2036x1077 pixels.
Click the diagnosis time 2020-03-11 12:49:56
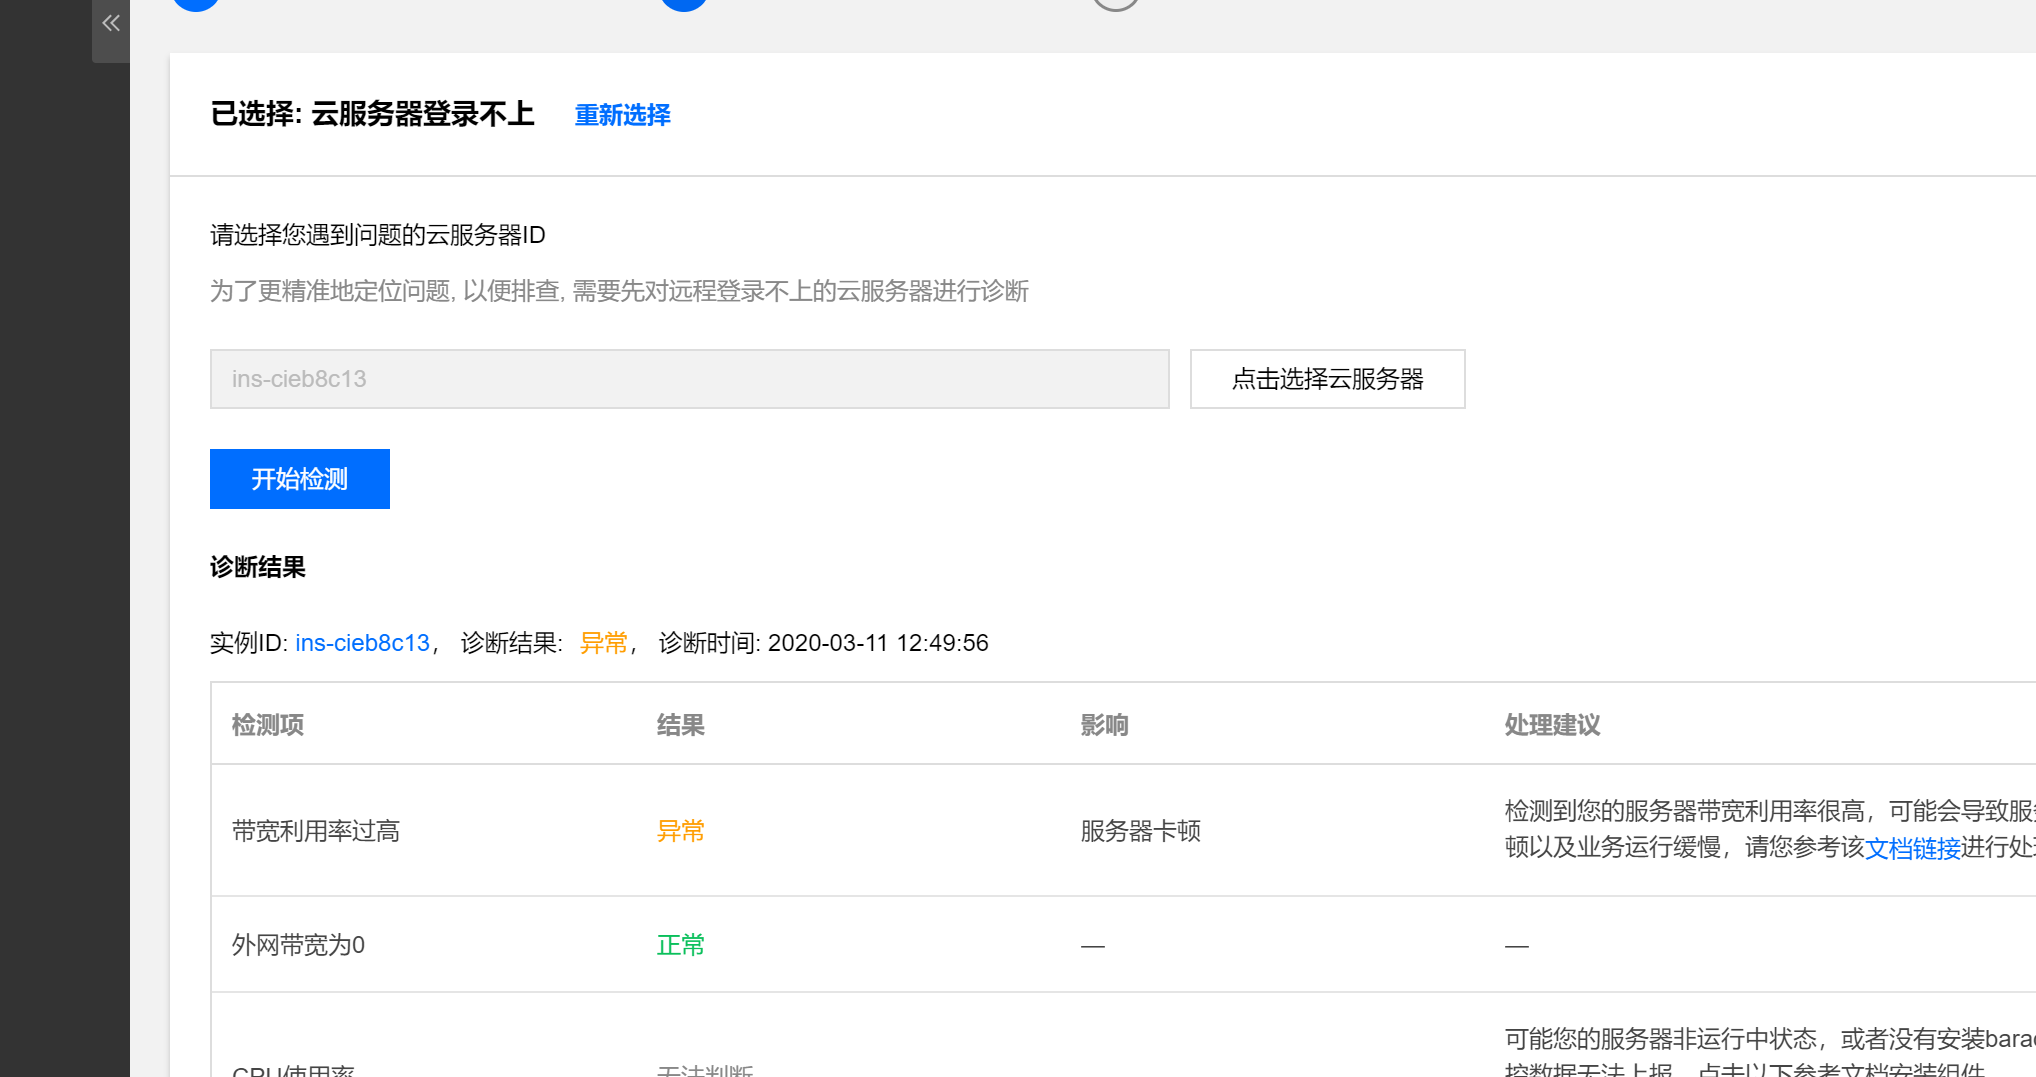877,643
